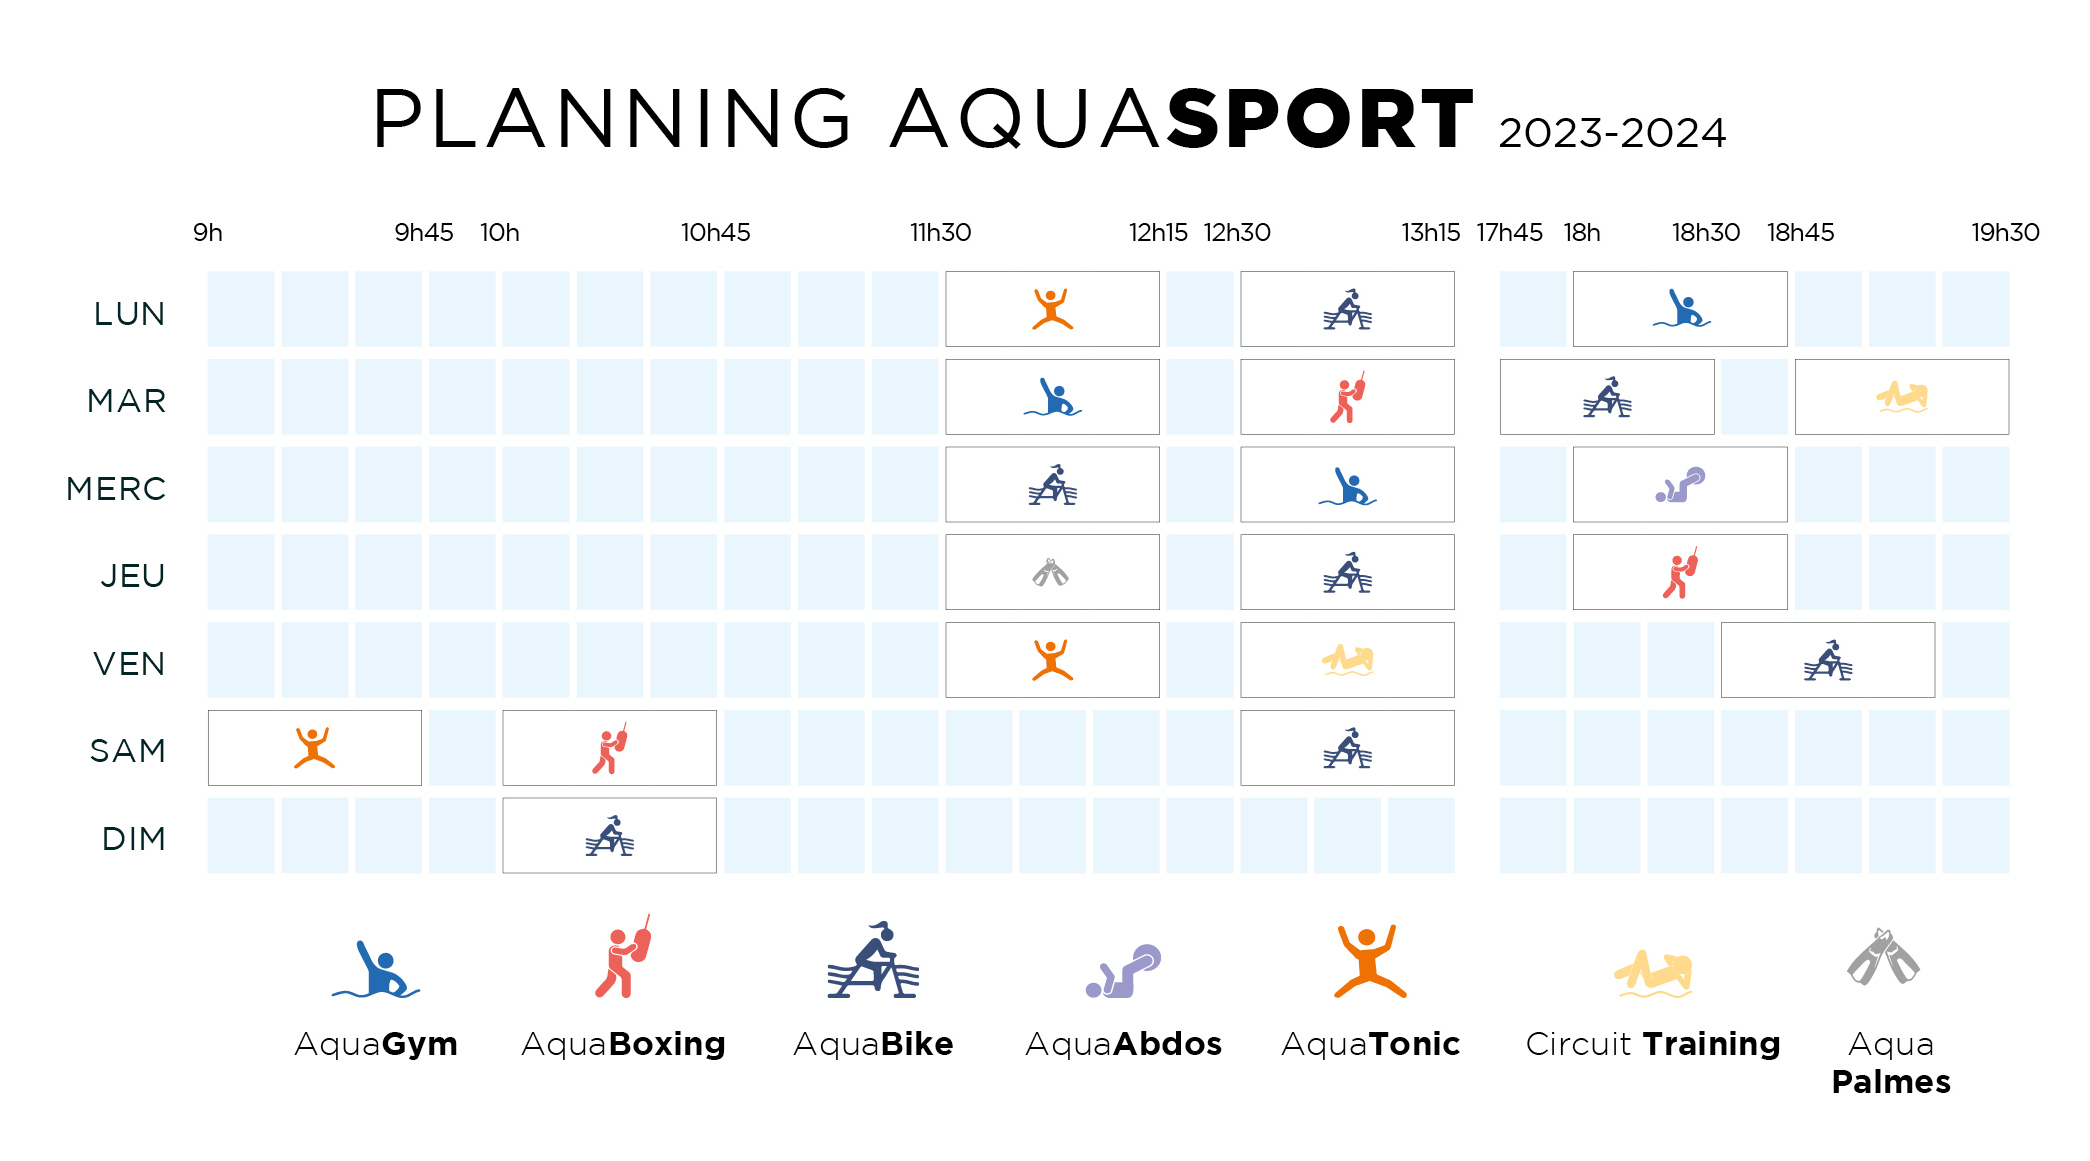The image size is (2090, 1161).
Task: Click the AquaGym swimmer icon in the legend
Action: (x=376, y=970)
